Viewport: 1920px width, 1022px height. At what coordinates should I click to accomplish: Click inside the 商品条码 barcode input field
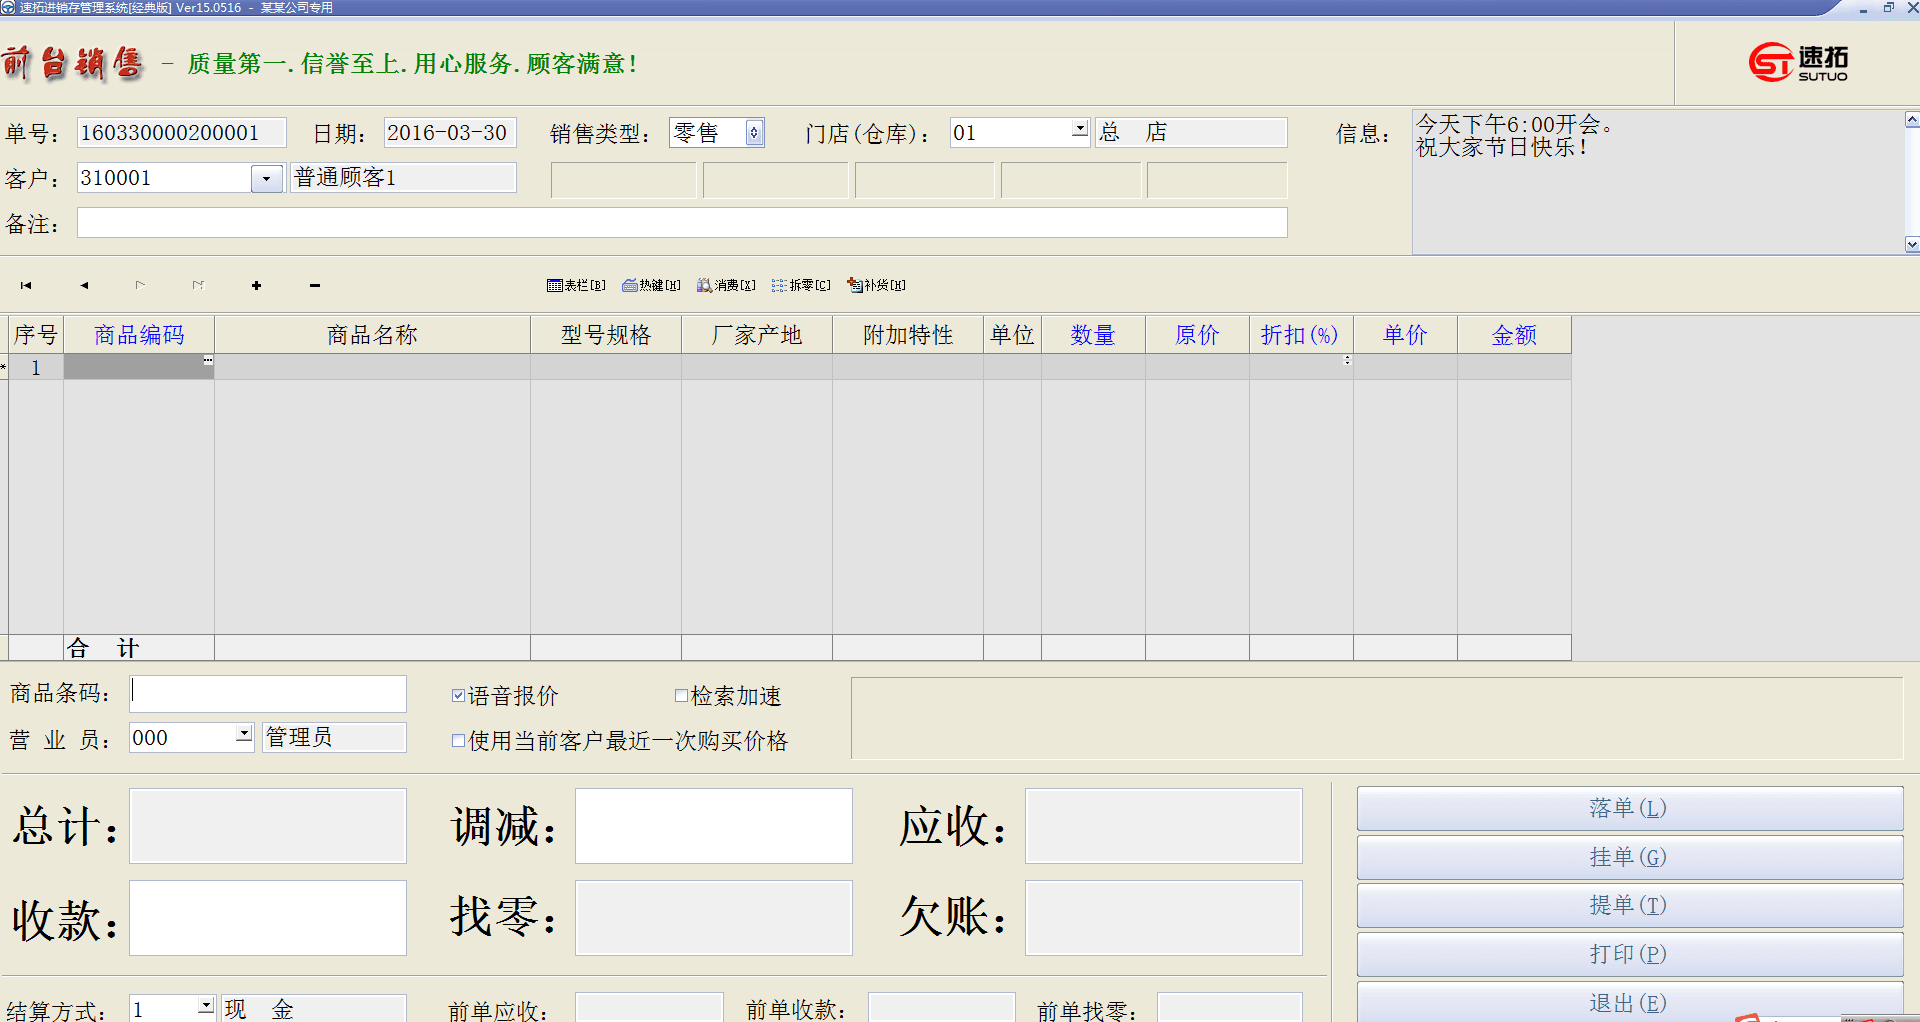267,693
